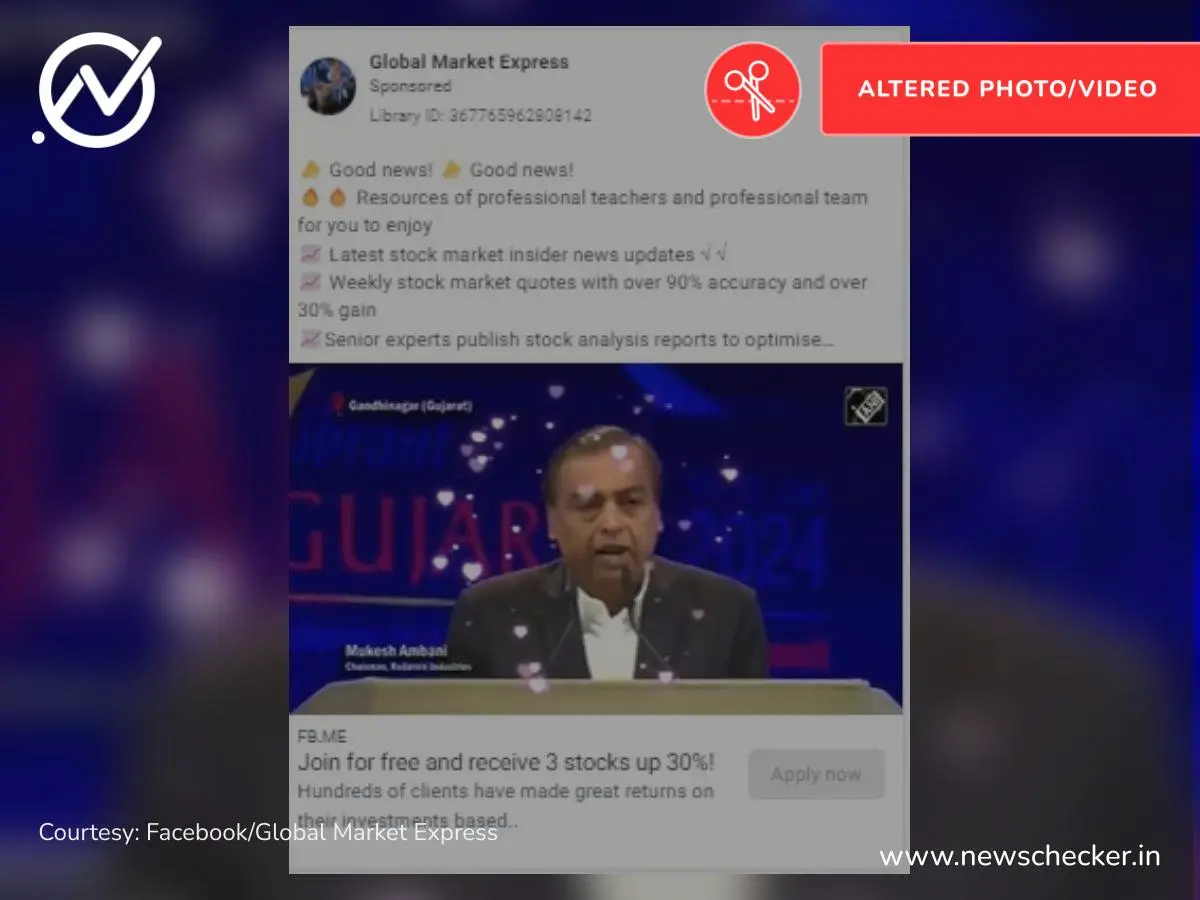Select the ALTERED PHOTO/VIDEO red label
The image size is (1200, 900).
[x=1009, y=88]
